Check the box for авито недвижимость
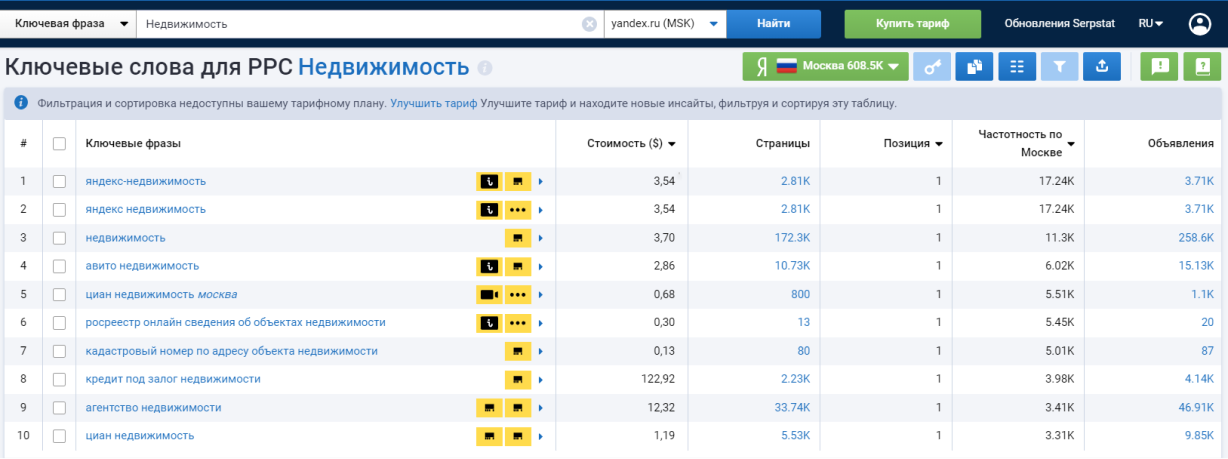The image size is (1228, 459). 59,266
